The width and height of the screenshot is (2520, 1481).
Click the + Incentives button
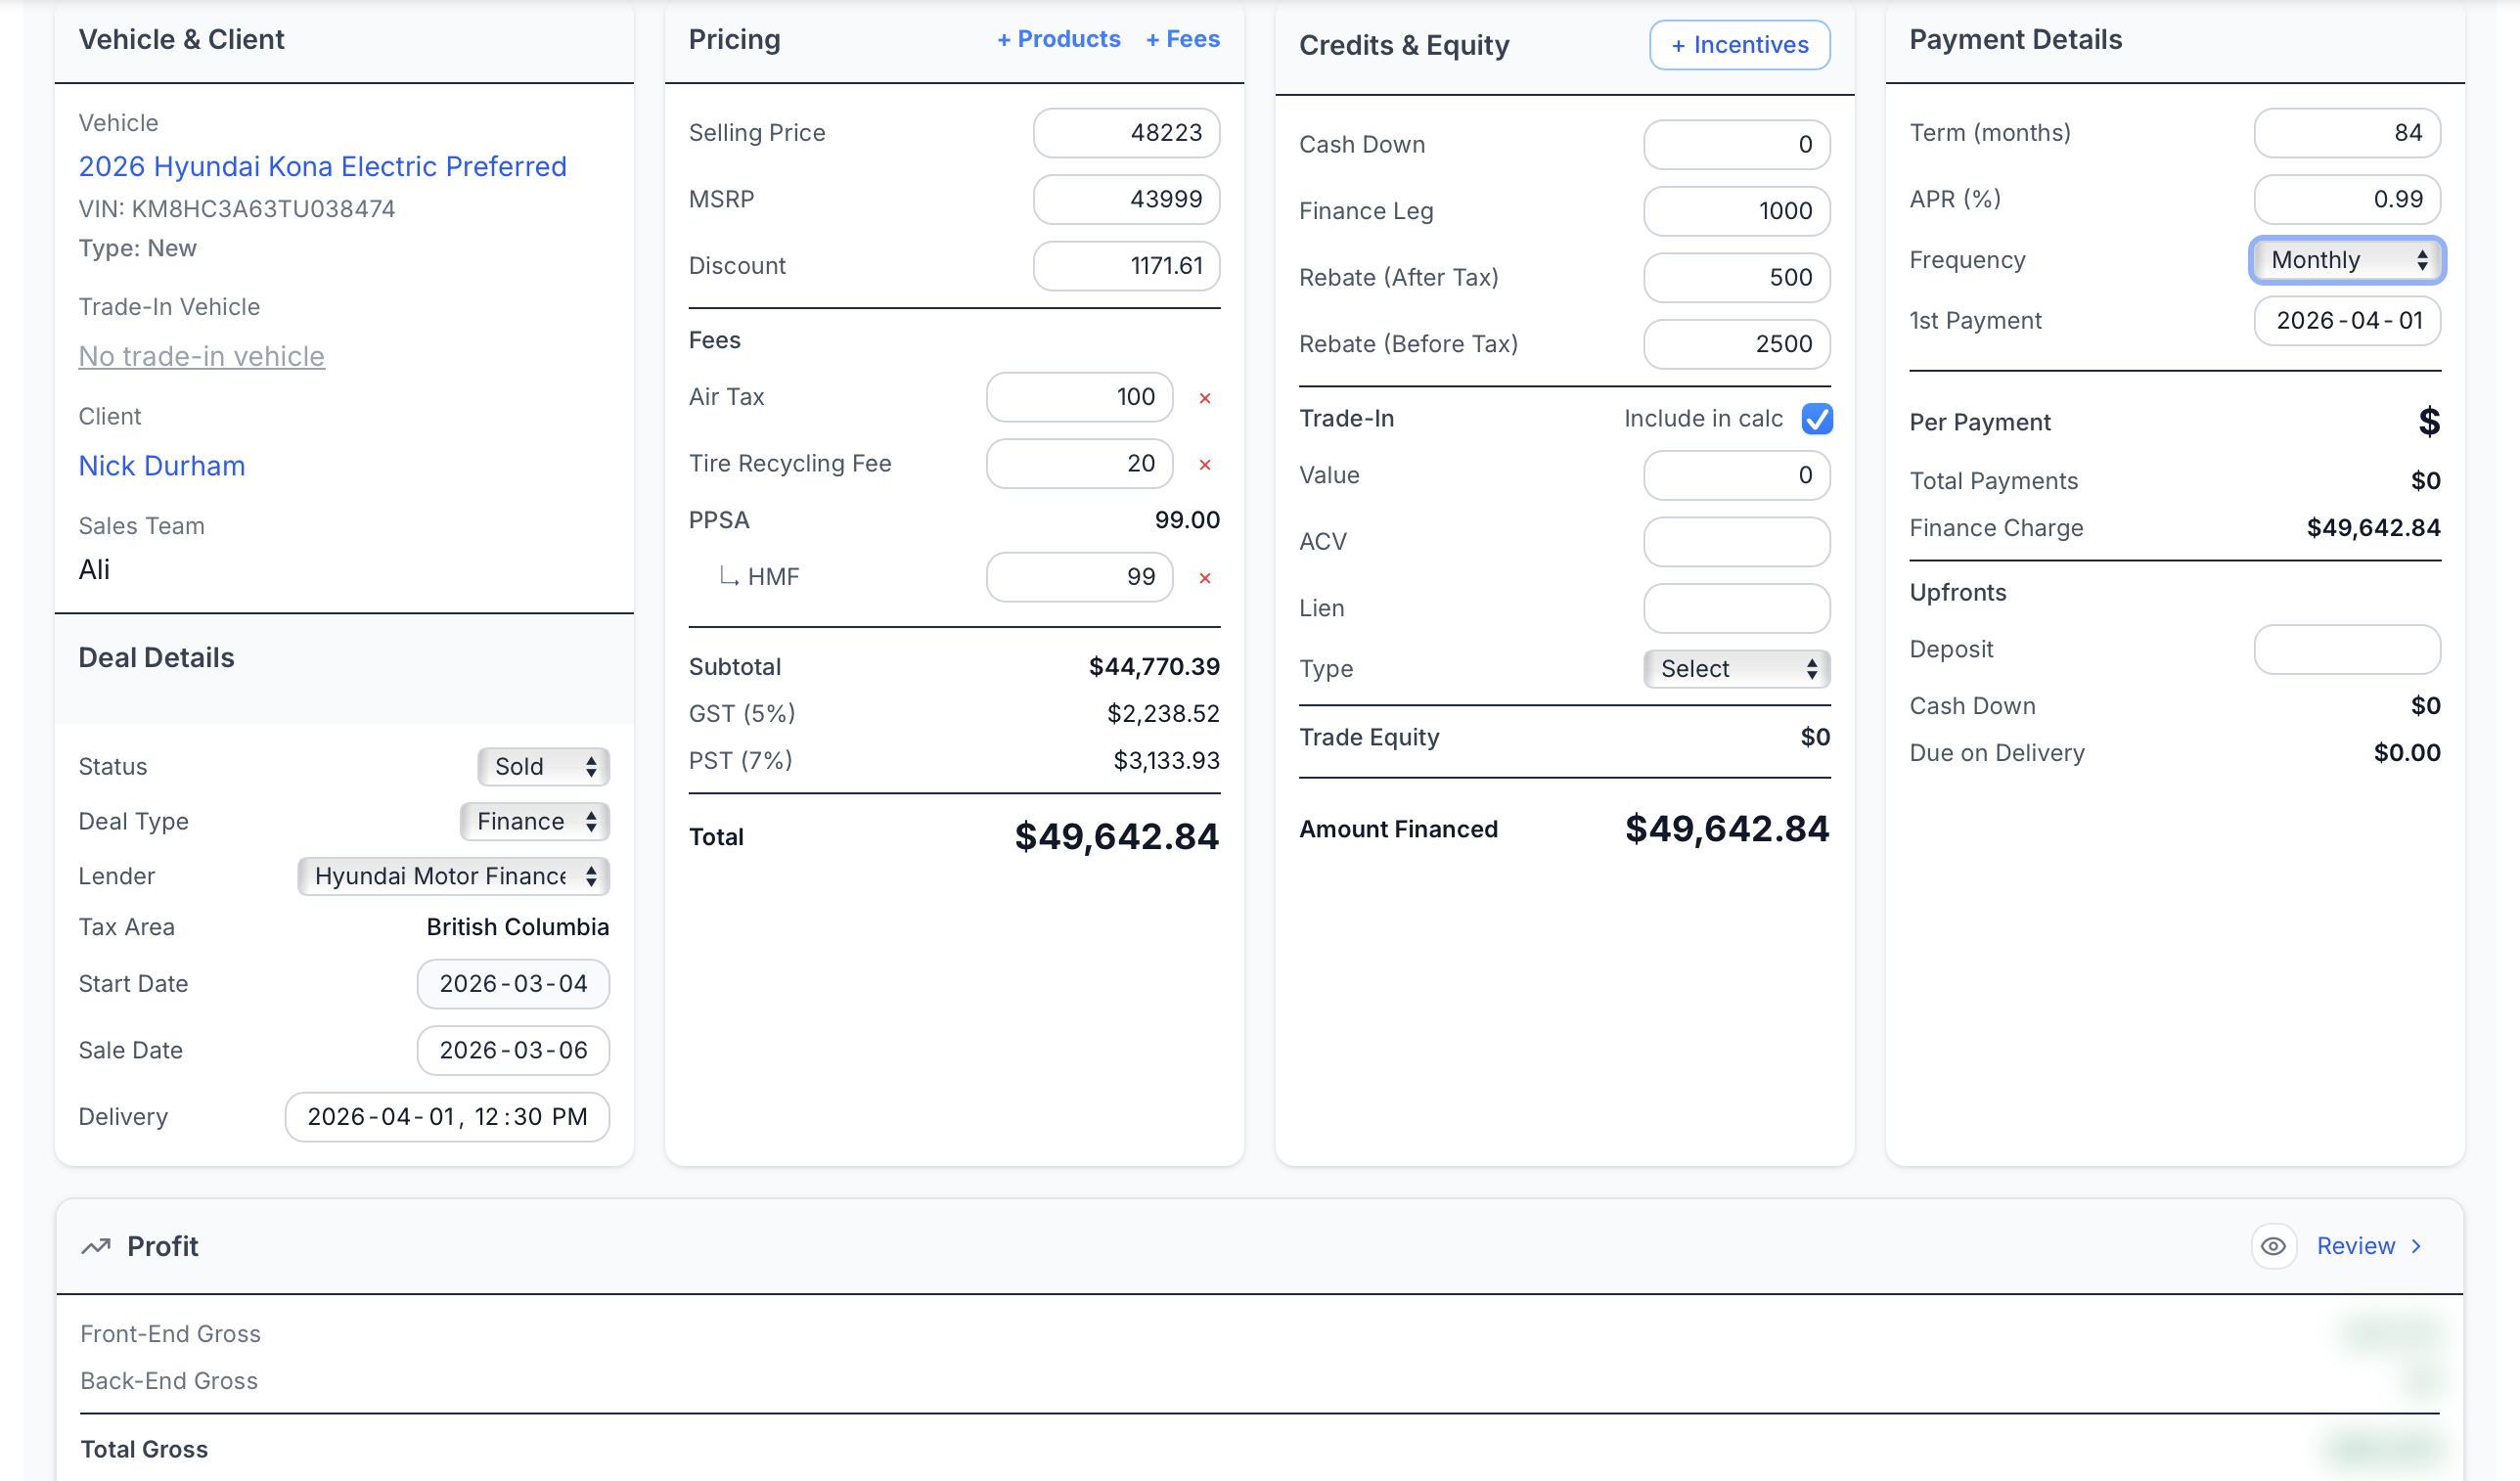click(x=1739, y=45)
